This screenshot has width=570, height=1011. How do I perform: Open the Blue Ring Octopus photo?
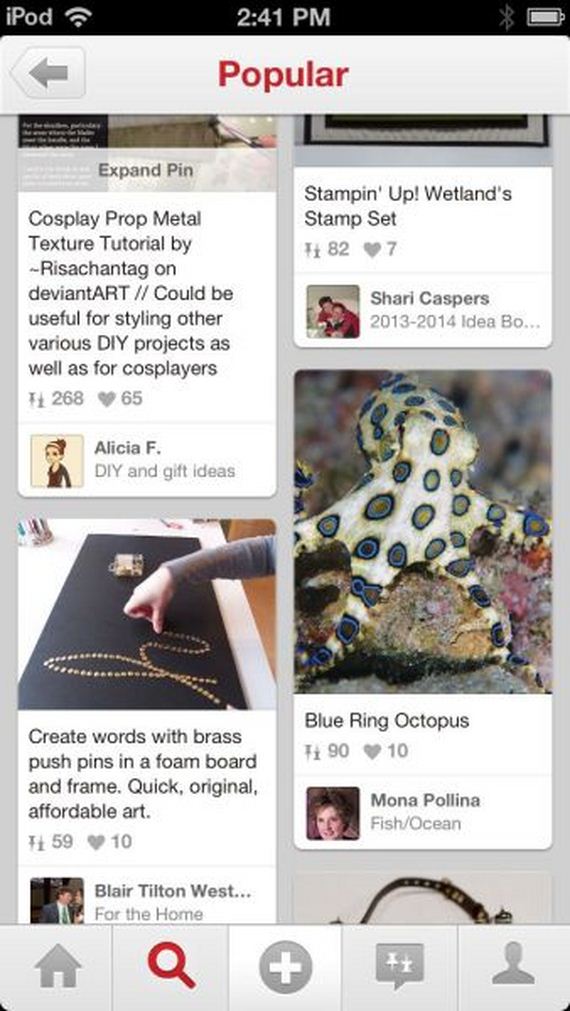(423, 531)
